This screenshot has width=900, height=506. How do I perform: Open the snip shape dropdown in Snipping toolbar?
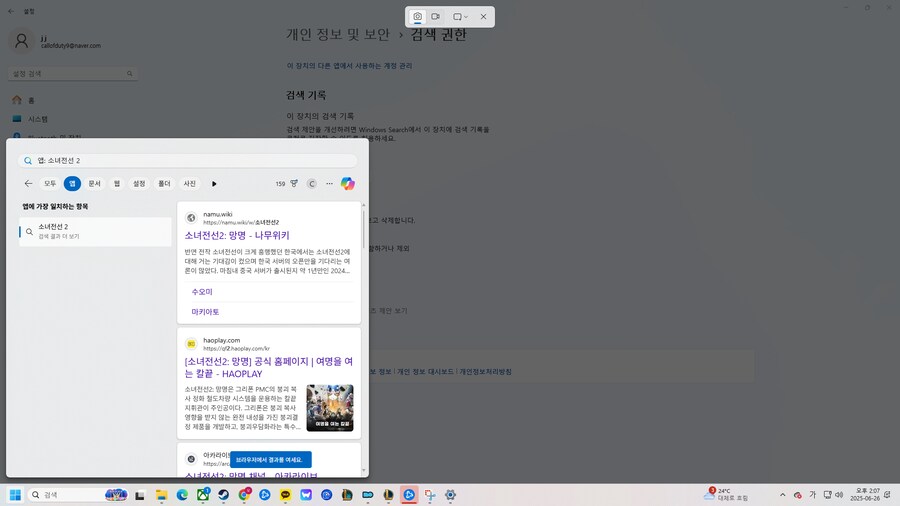tap(460, 17)
